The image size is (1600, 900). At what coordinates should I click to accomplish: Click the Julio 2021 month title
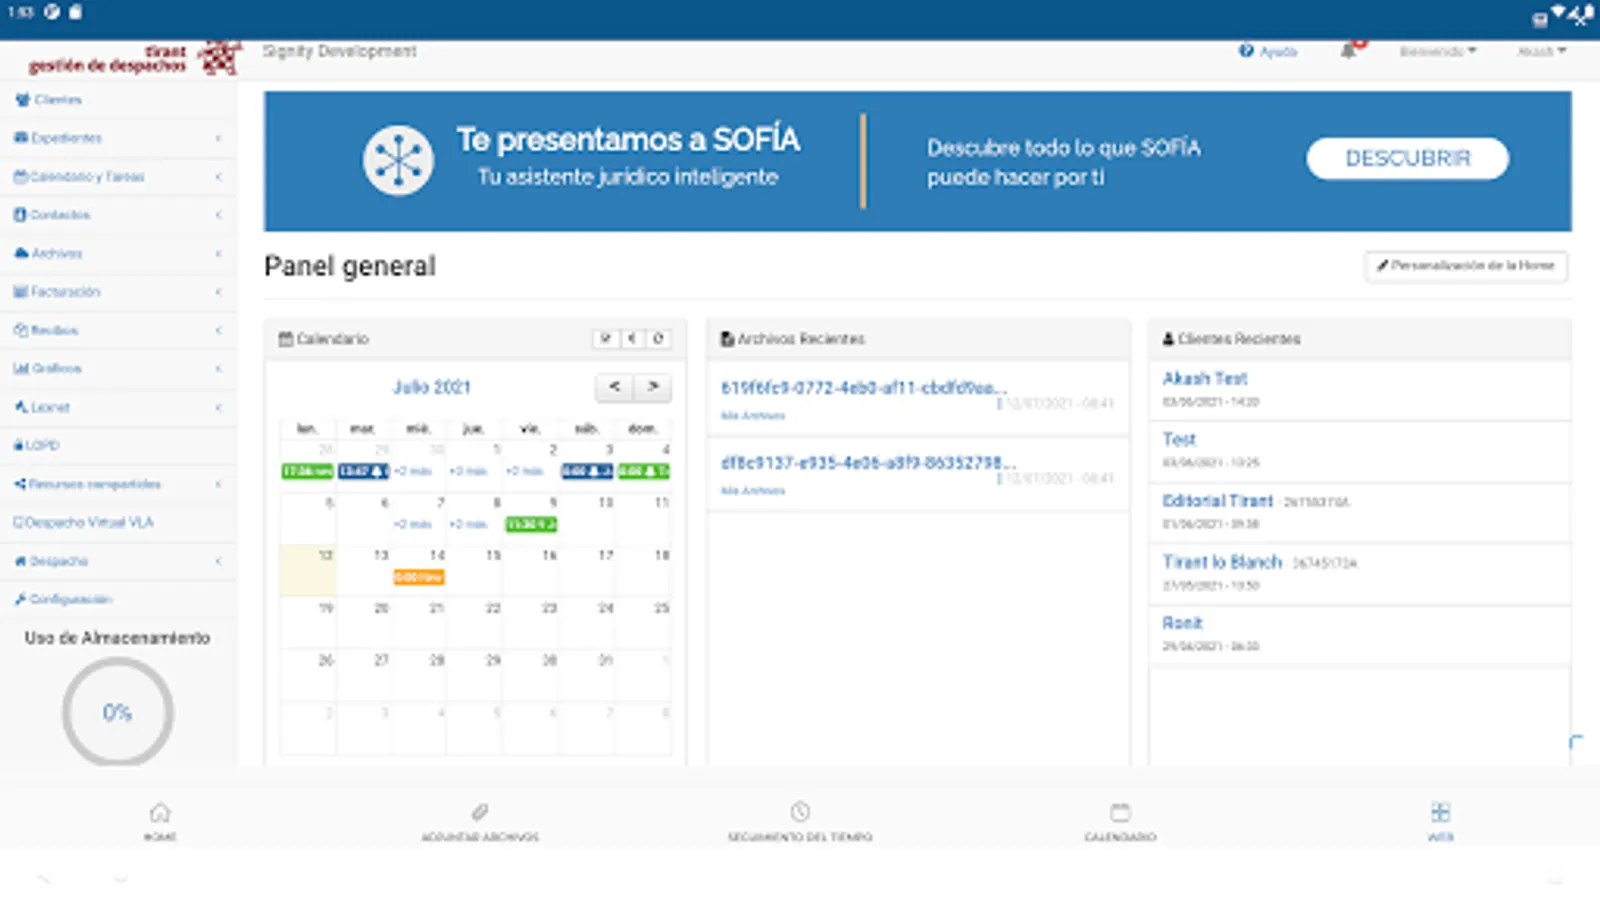pos(431,387)
